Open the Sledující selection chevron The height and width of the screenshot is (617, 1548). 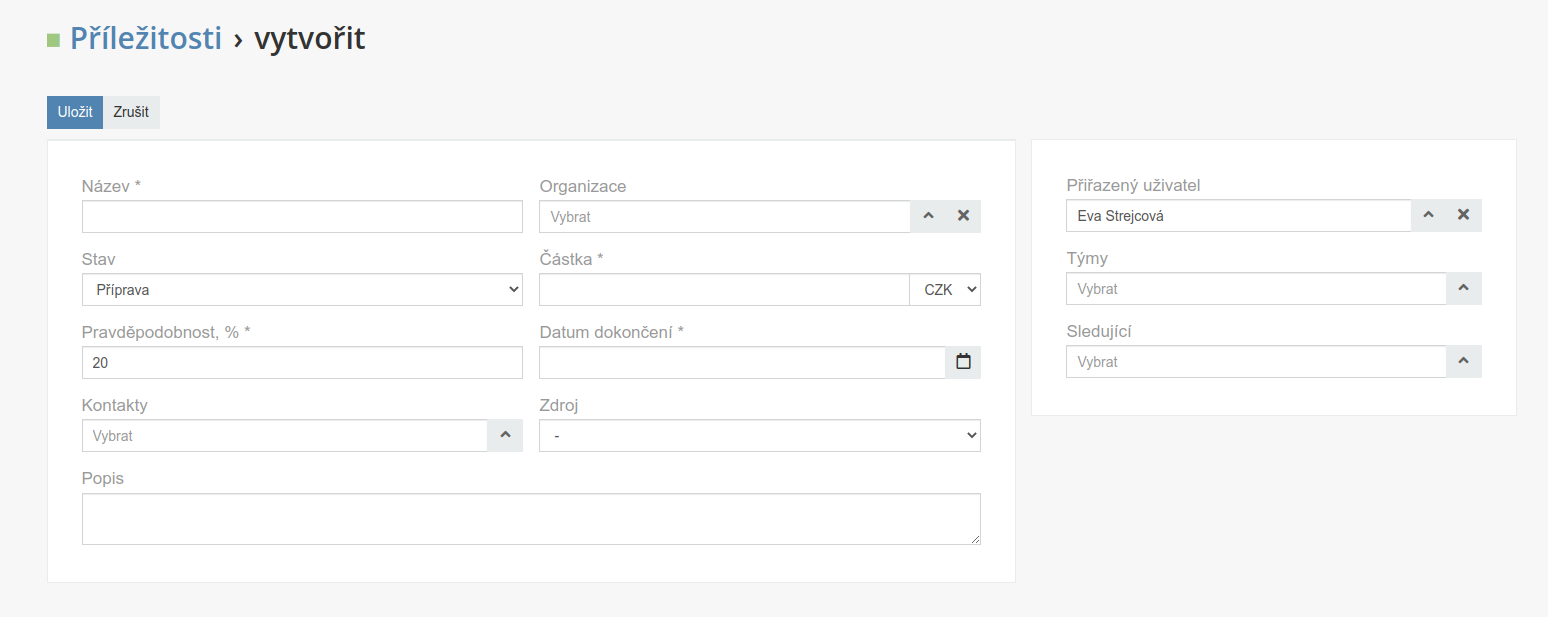coord(1464,361)
